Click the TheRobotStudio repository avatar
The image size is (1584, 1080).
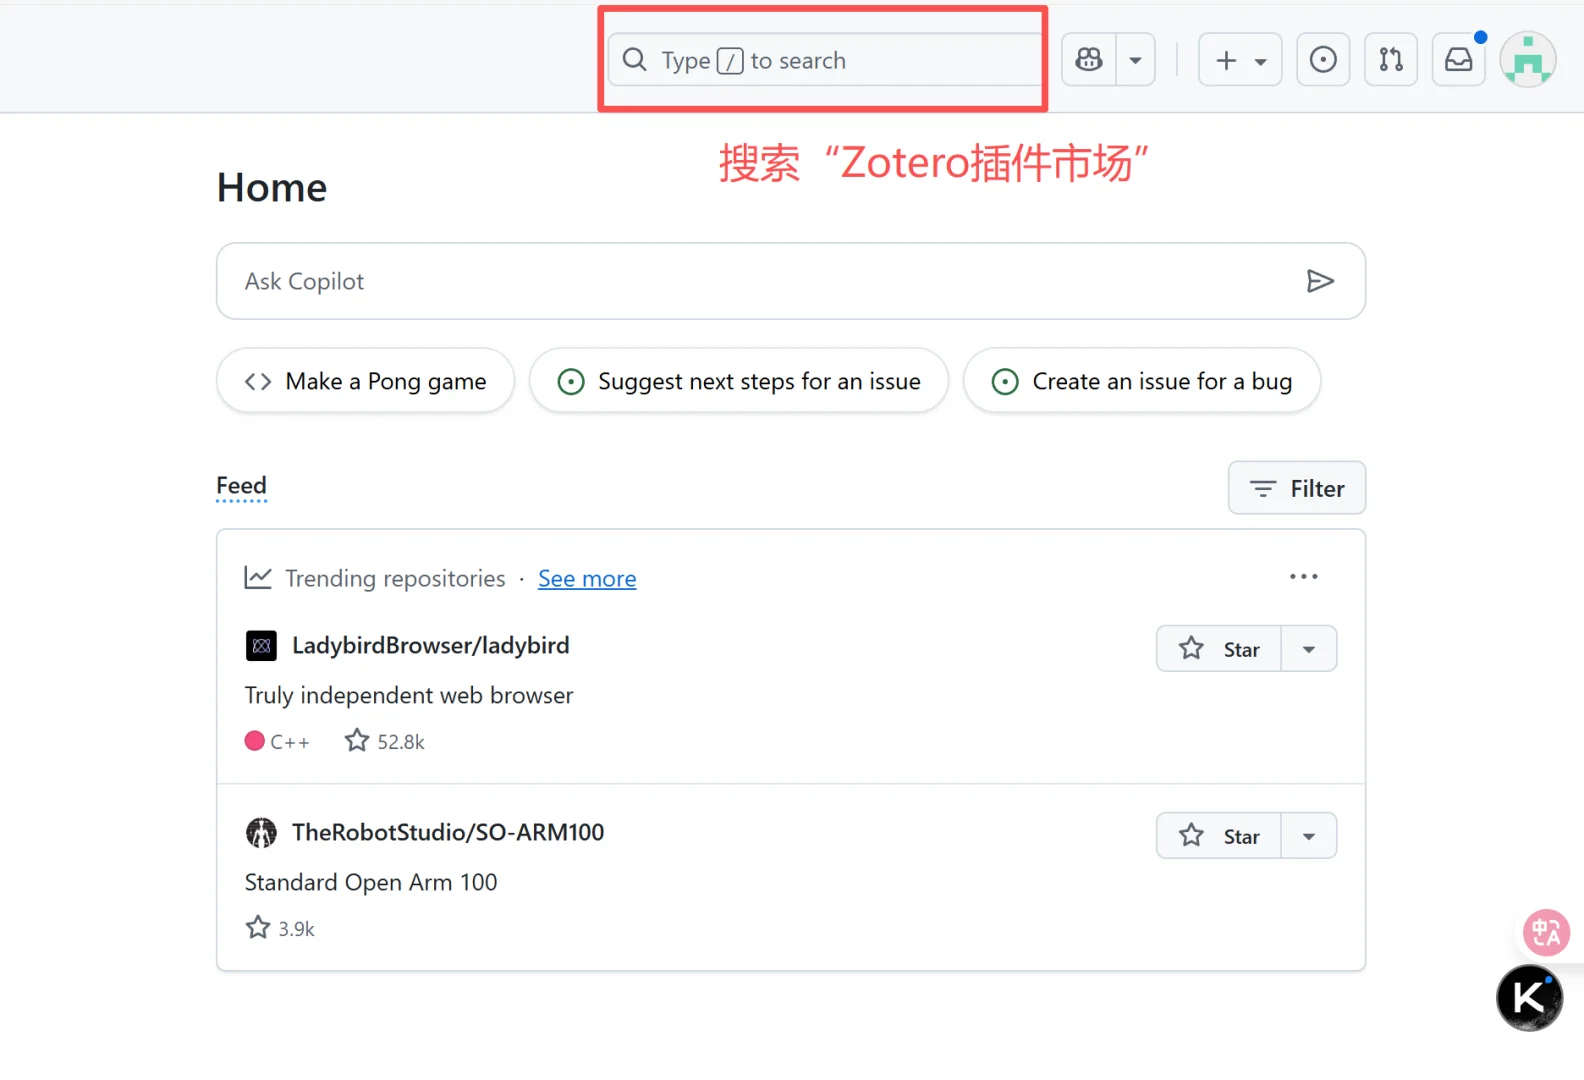261,832
